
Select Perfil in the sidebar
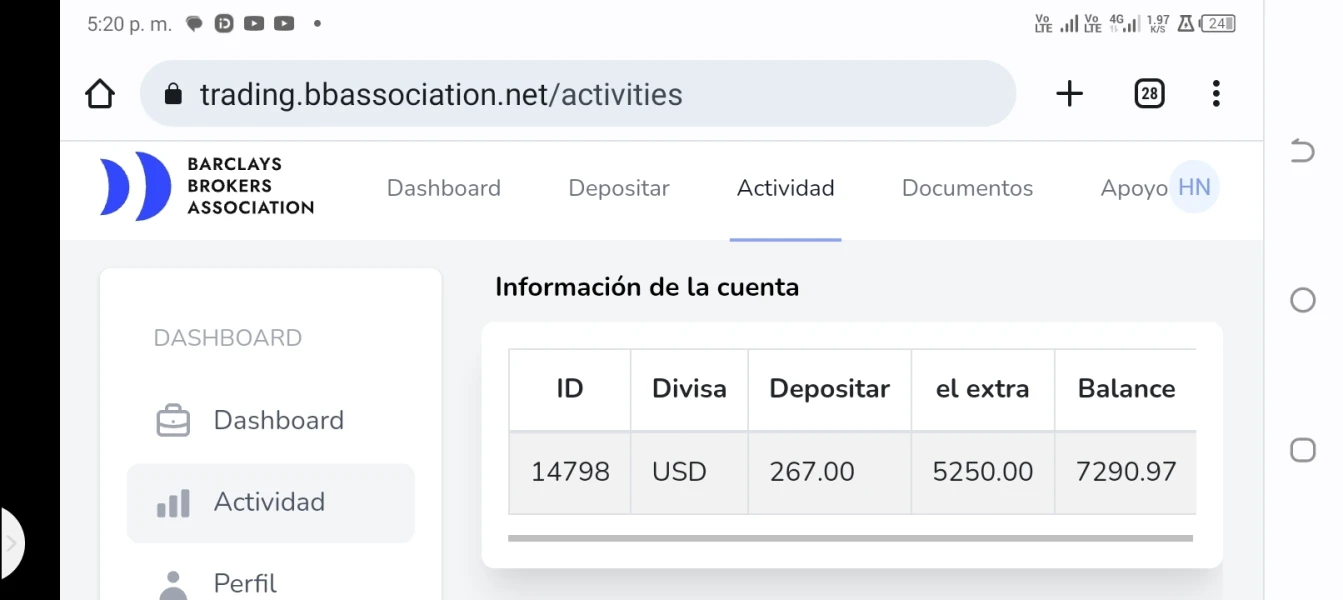(x=245, y=583)
